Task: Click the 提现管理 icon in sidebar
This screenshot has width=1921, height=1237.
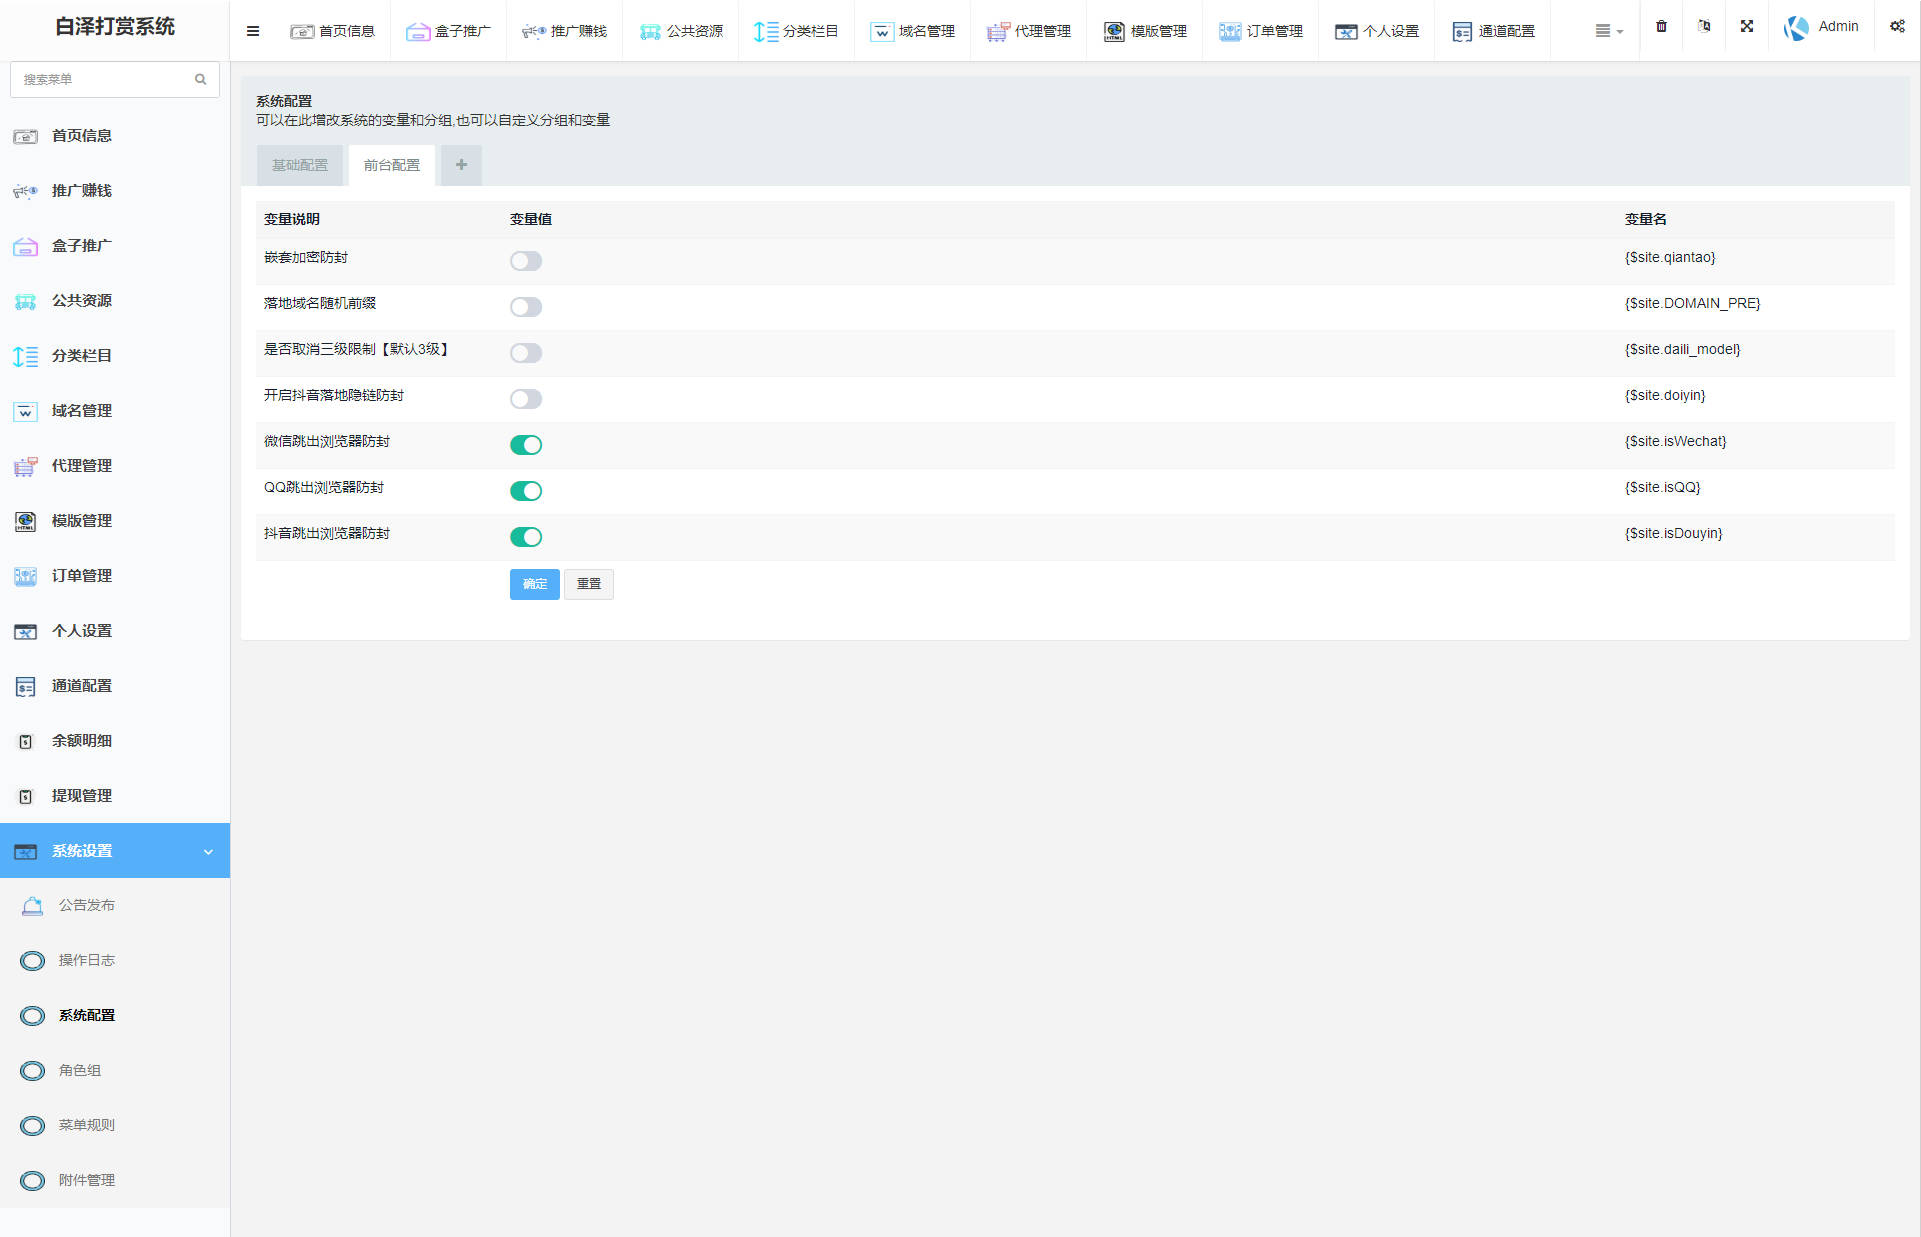Action: 26,796
